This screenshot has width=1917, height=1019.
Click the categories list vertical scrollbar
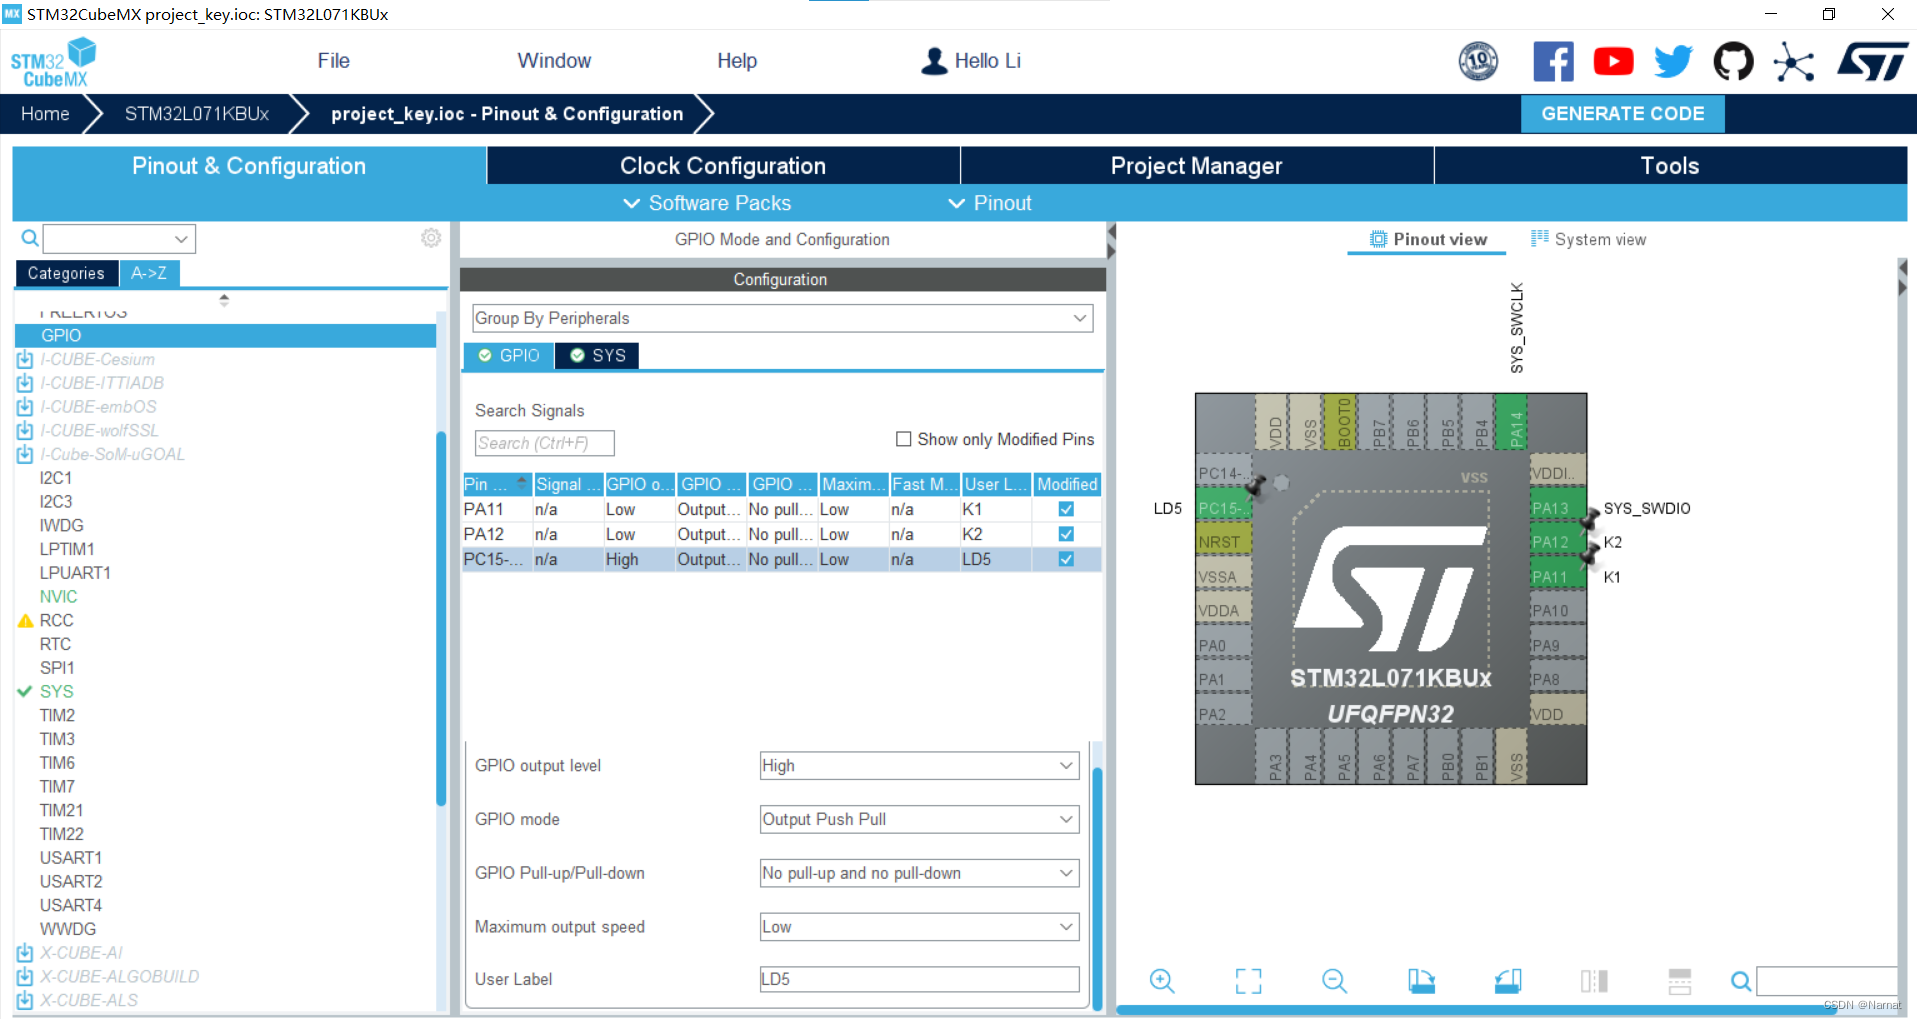click(x=441, y=619)
